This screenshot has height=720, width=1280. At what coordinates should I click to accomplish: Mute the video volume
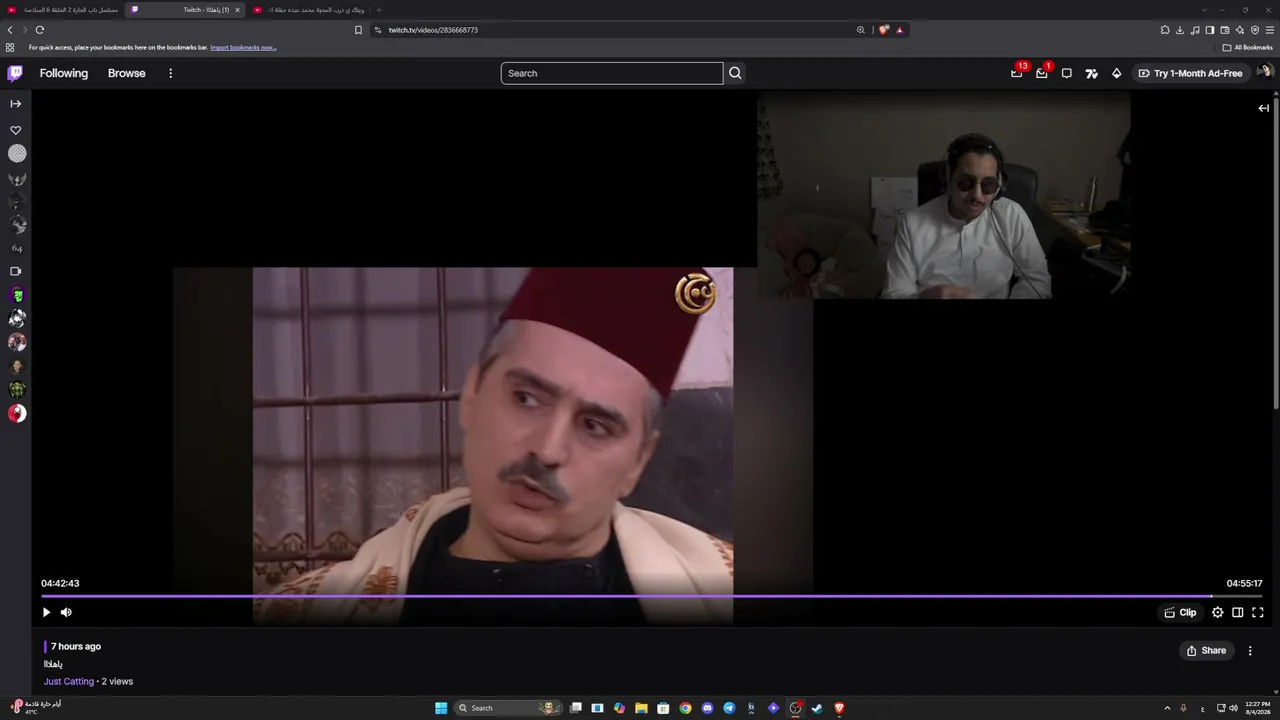point(66,612)
